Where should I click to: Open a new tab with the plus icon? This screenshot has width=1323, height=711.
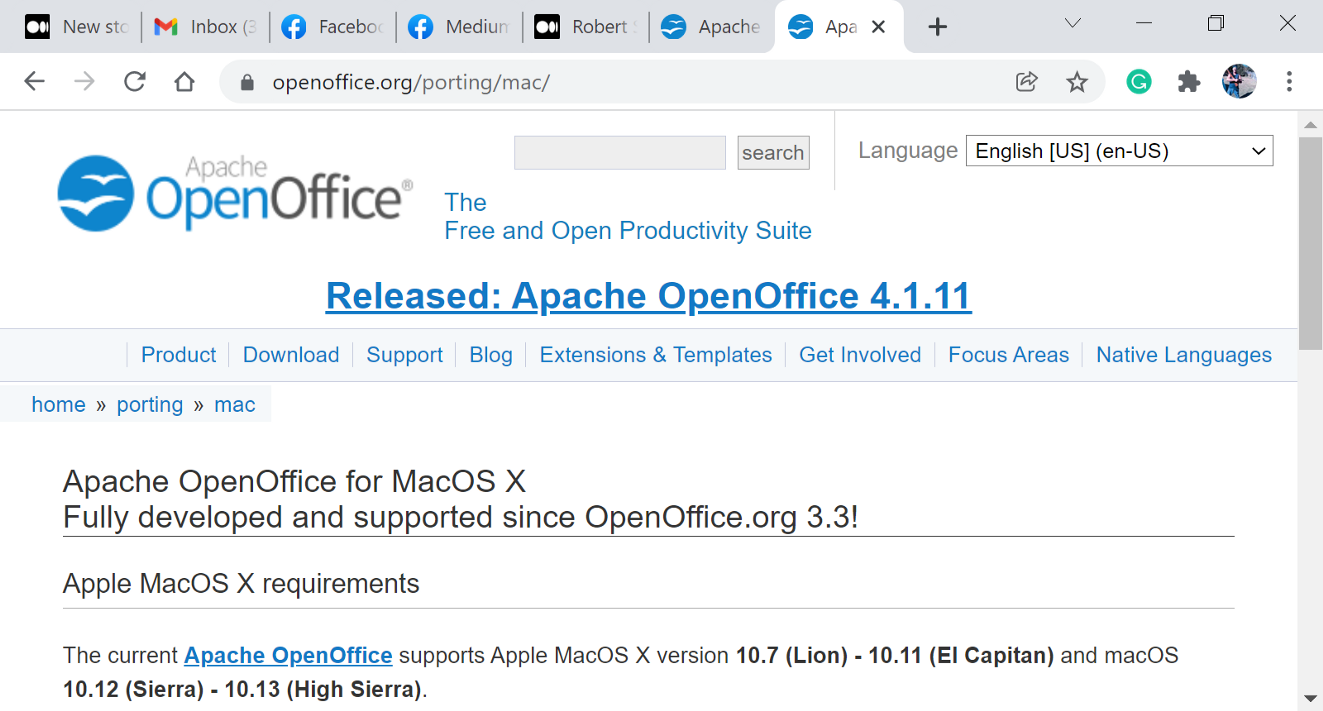(x=937, y=27)
